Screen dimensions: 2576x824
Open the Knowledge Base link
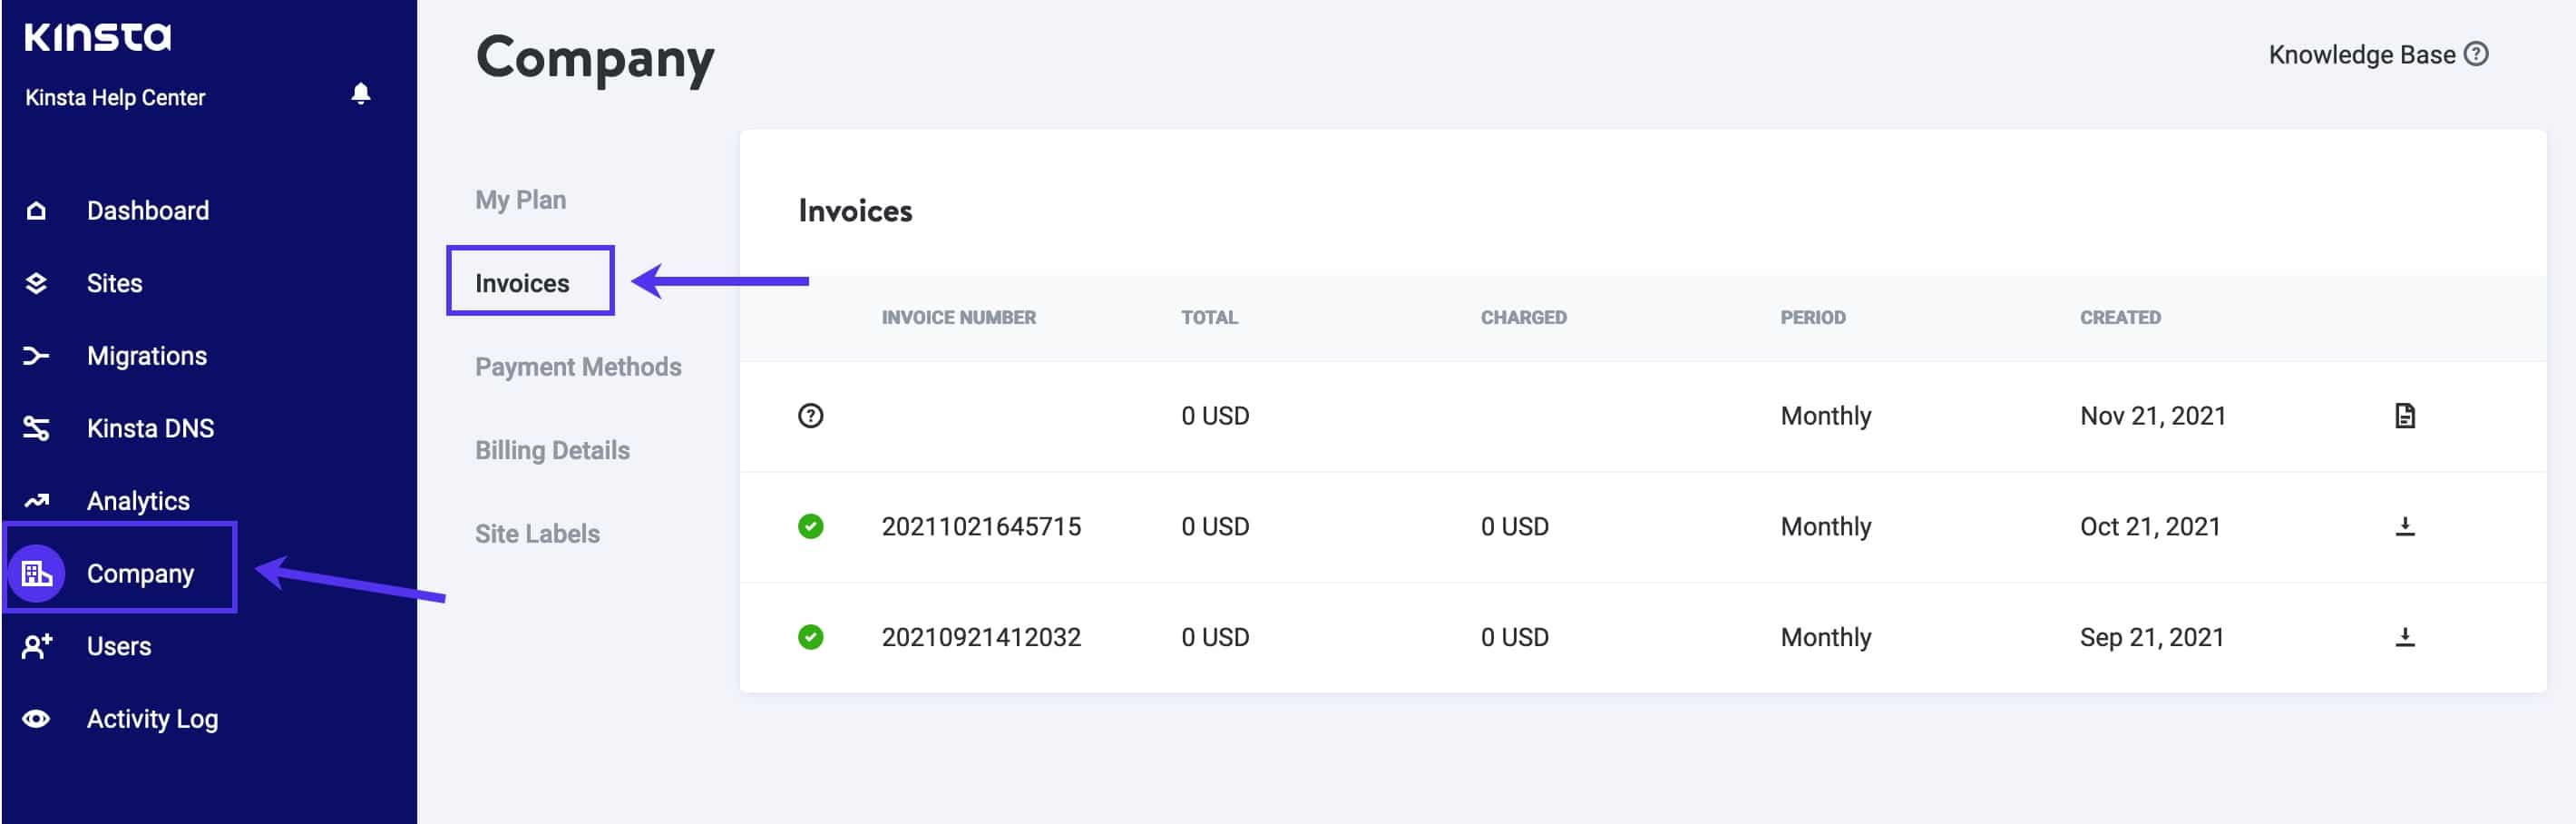tap(2361, 55)
